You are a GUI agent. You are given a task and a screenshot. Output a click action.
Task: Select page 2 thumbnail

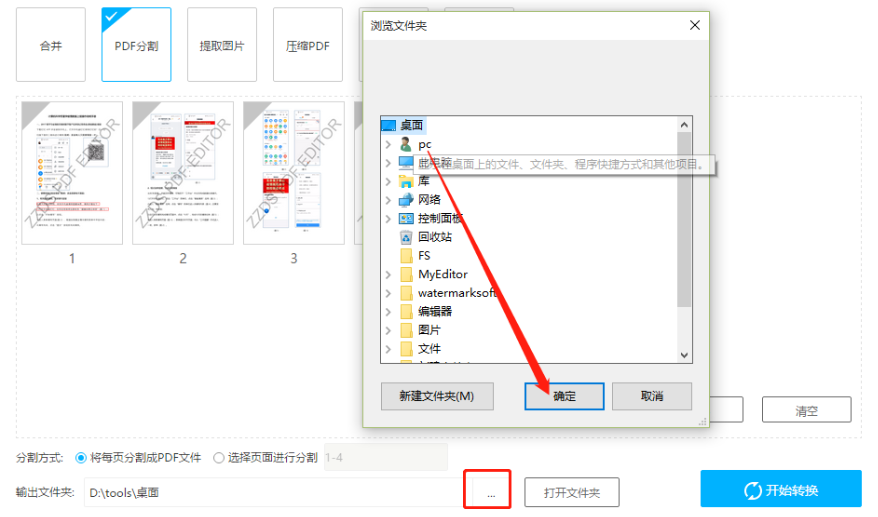coord(183,173)
